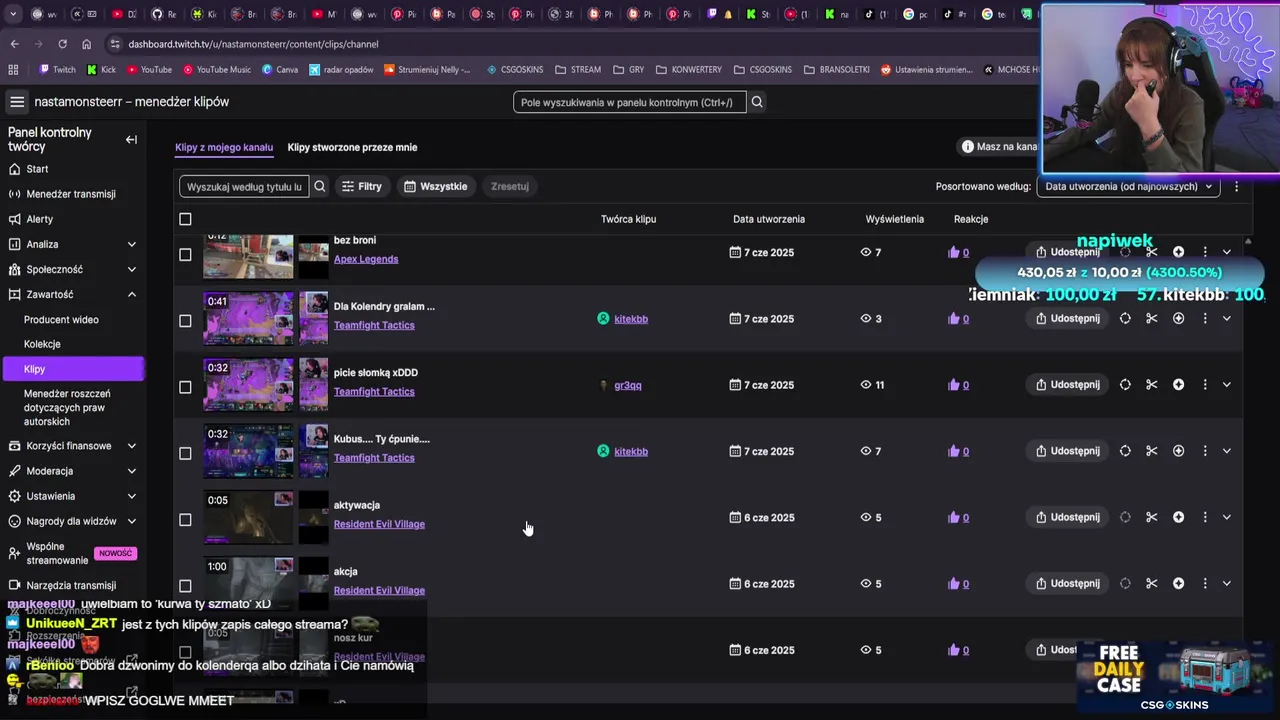Screen dimensions: 1280x720
Task: Click the dashboard search field
Action: (629, 102)
